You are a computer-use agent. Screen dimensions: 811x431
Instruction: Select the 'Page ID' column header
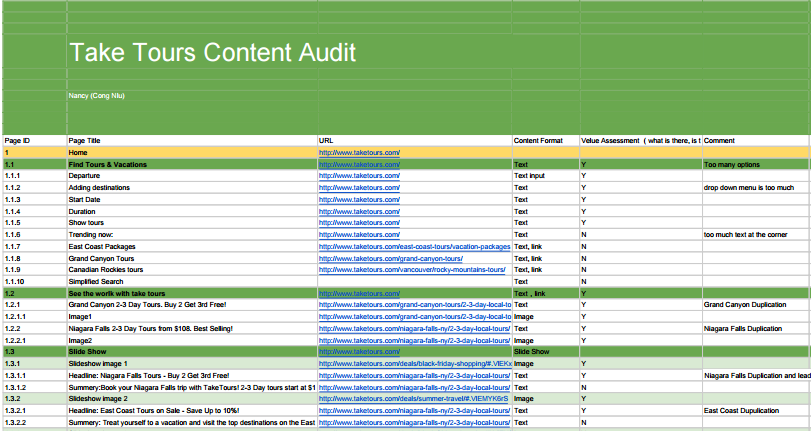[x=35, y=141]
